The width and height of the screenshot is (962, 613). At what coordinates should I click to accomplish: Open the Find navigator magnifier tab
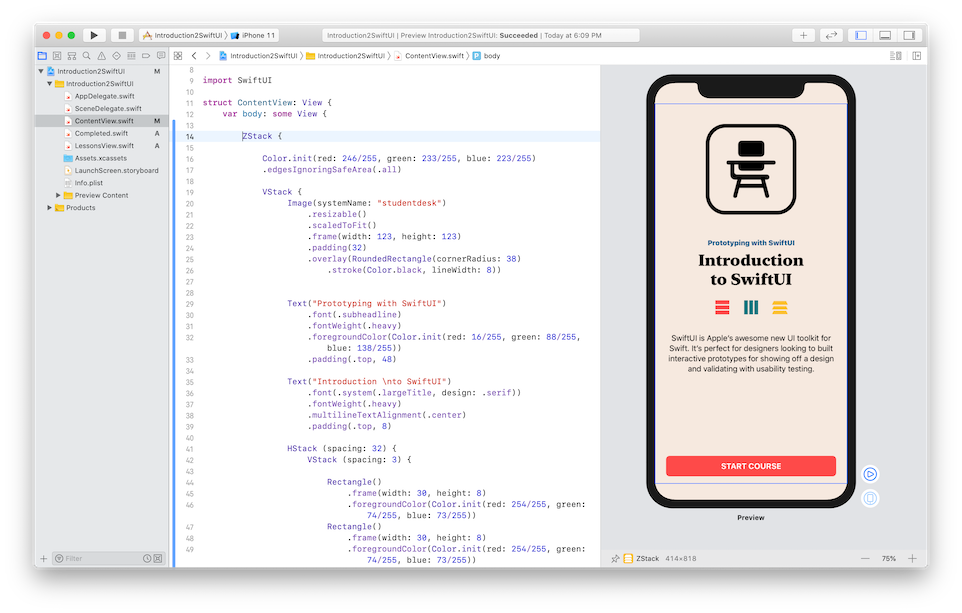click(x=87, y=56)
